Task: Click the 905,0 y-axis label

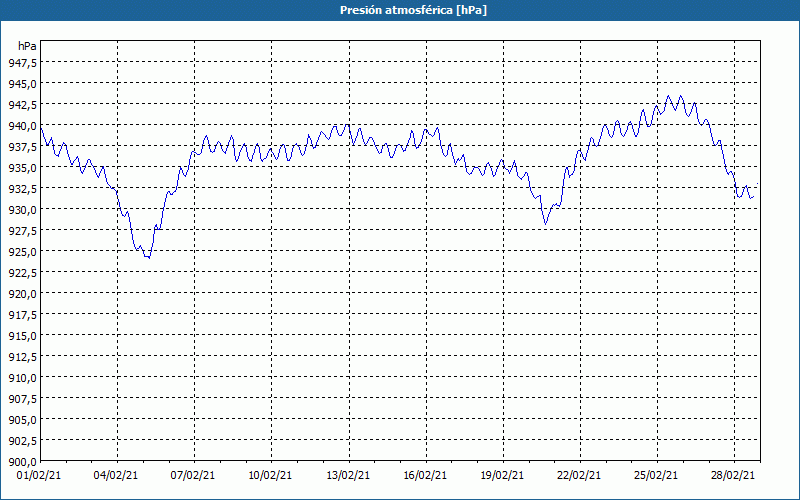Action: [22, 419]
